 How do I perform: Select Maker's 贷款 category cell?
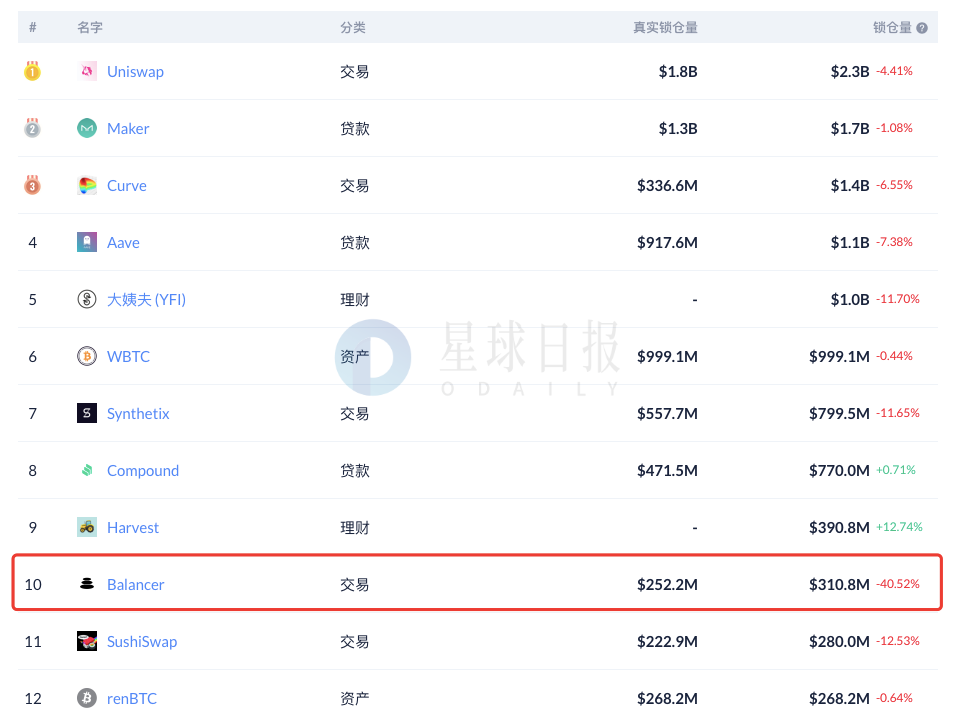(x=354, y=129)
